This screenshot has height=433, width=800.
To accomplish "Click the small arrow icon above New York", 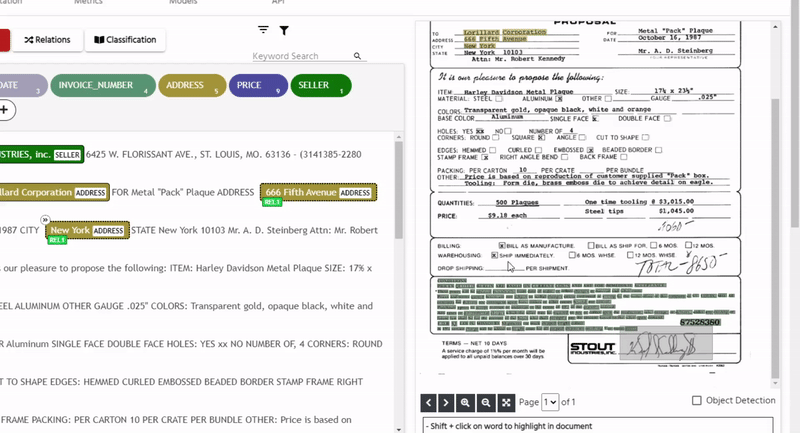I will (x=45, y=220).
